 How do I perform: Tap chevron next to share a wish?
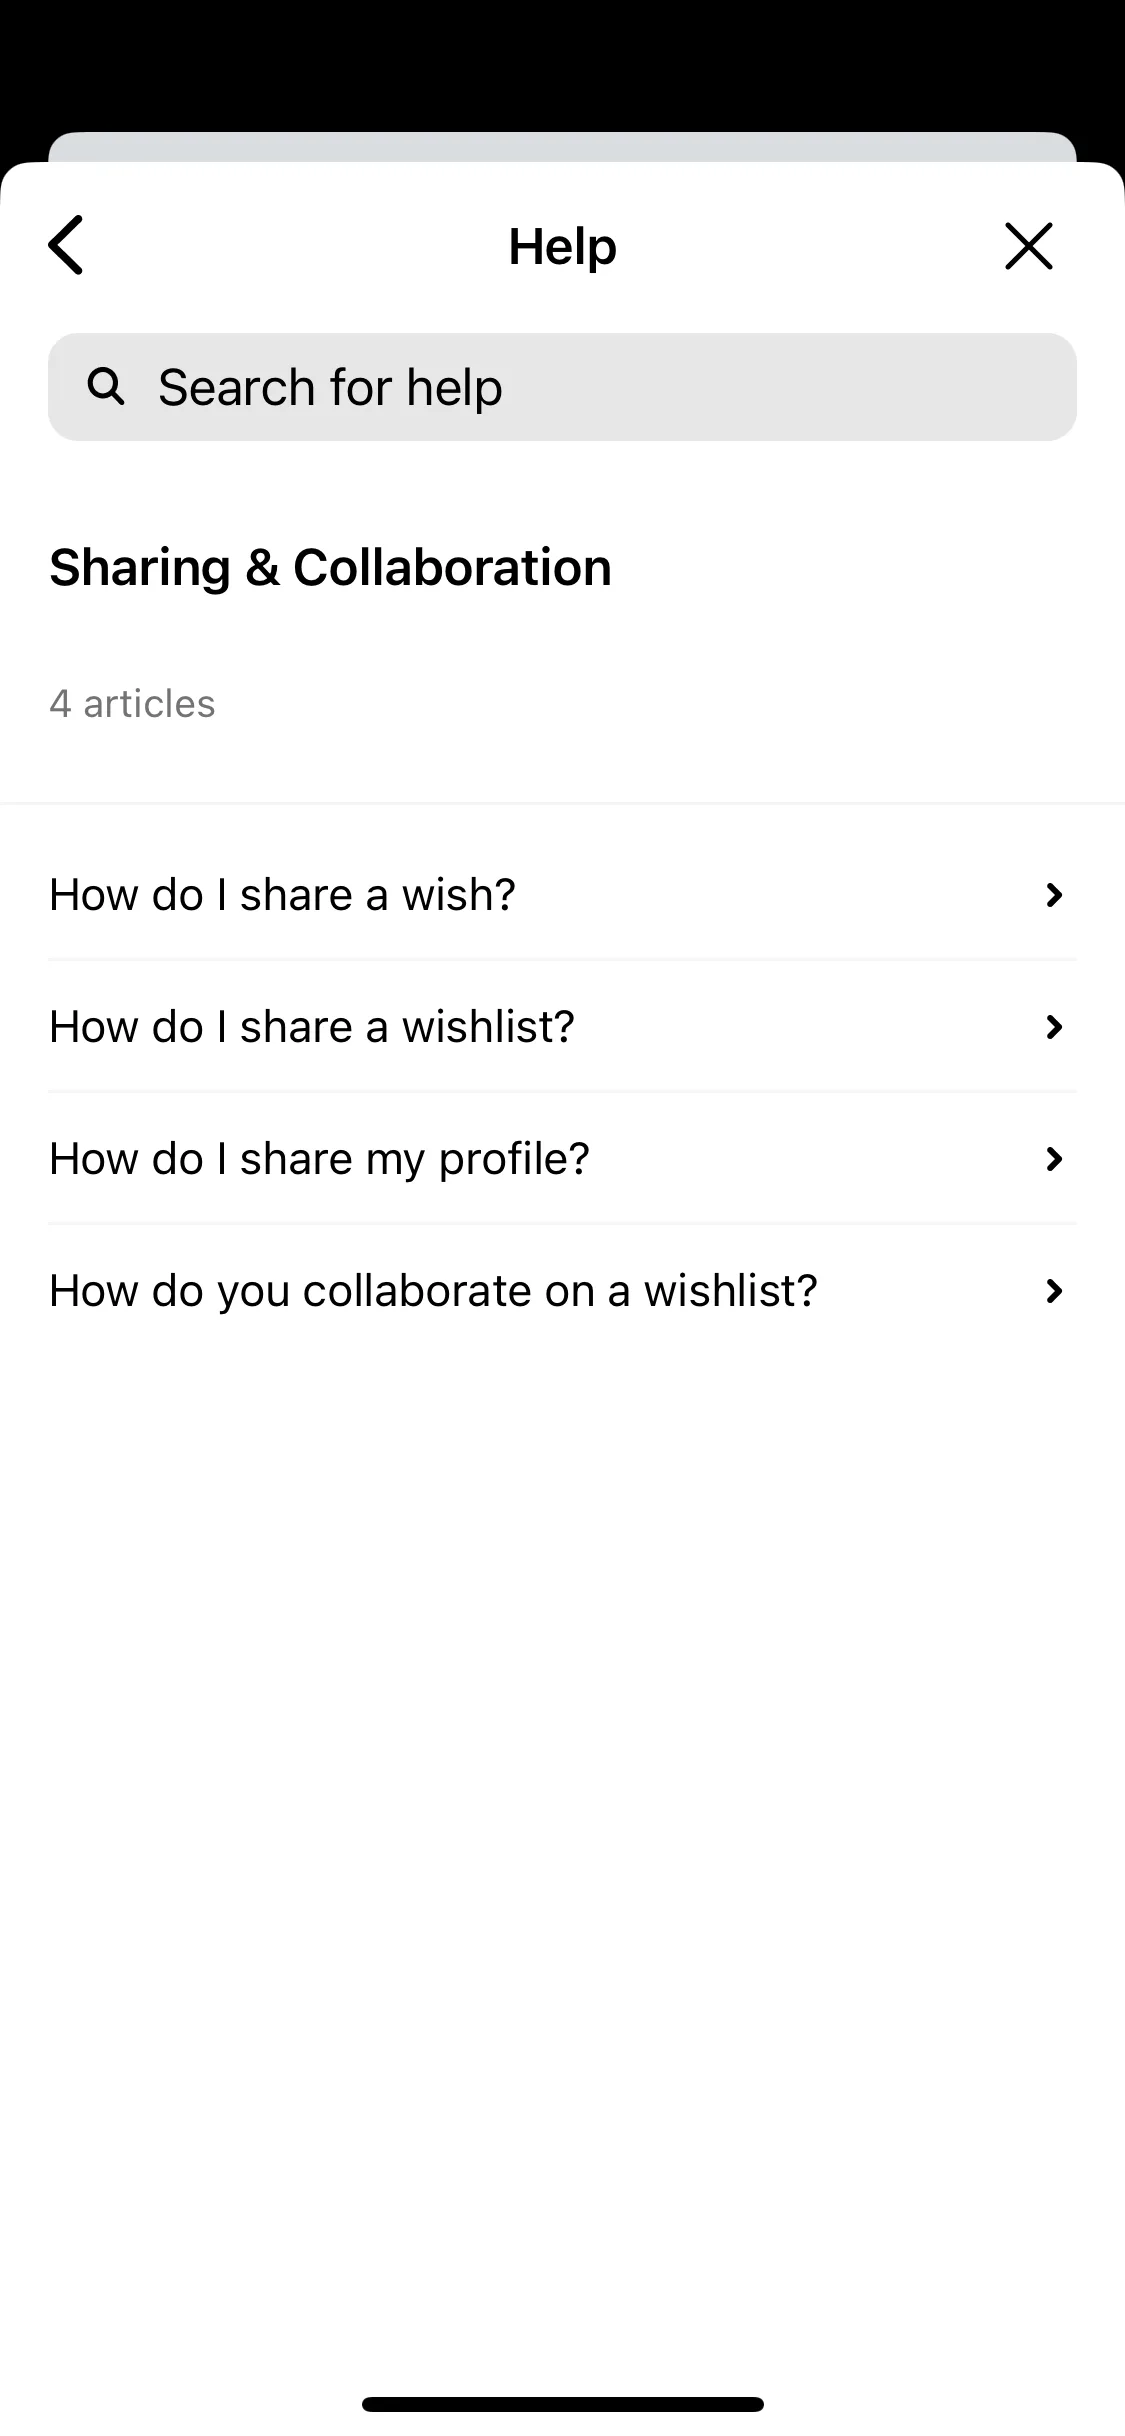(1054, 895)
